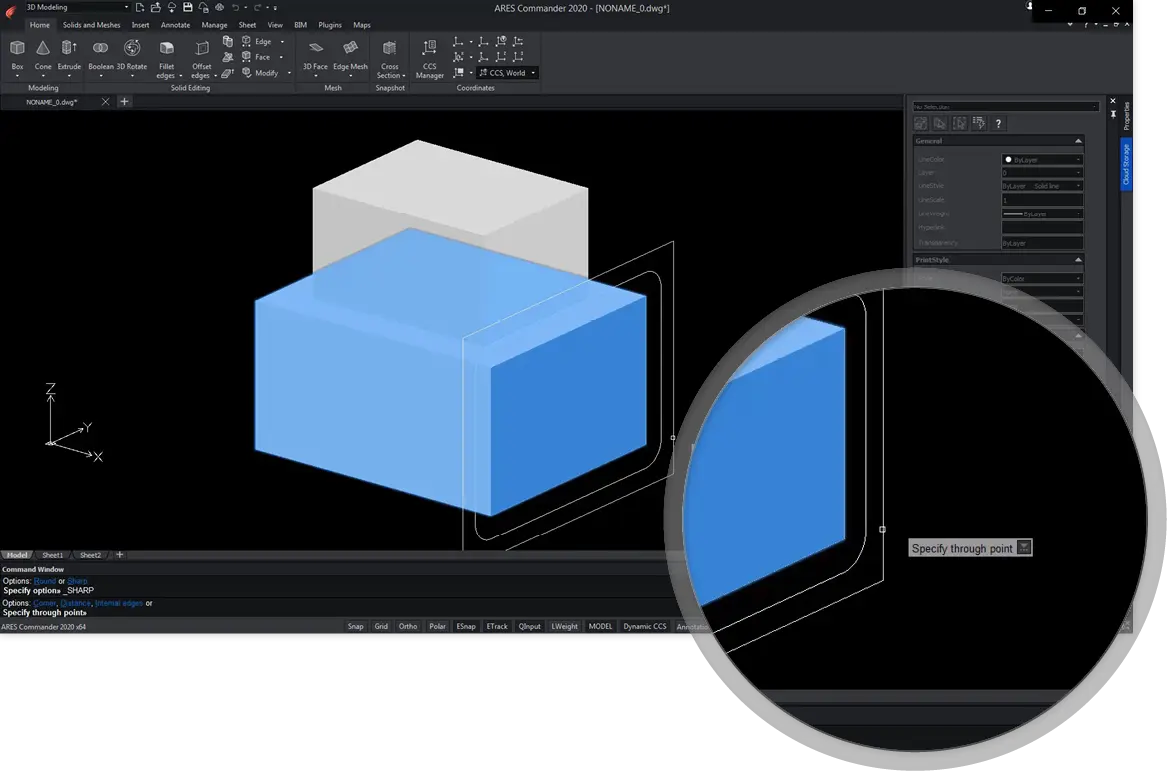The width and height of the screenshot is (1167, 771).
Task: Toggle ESnap in the status bar
Action: coord(466,627)
